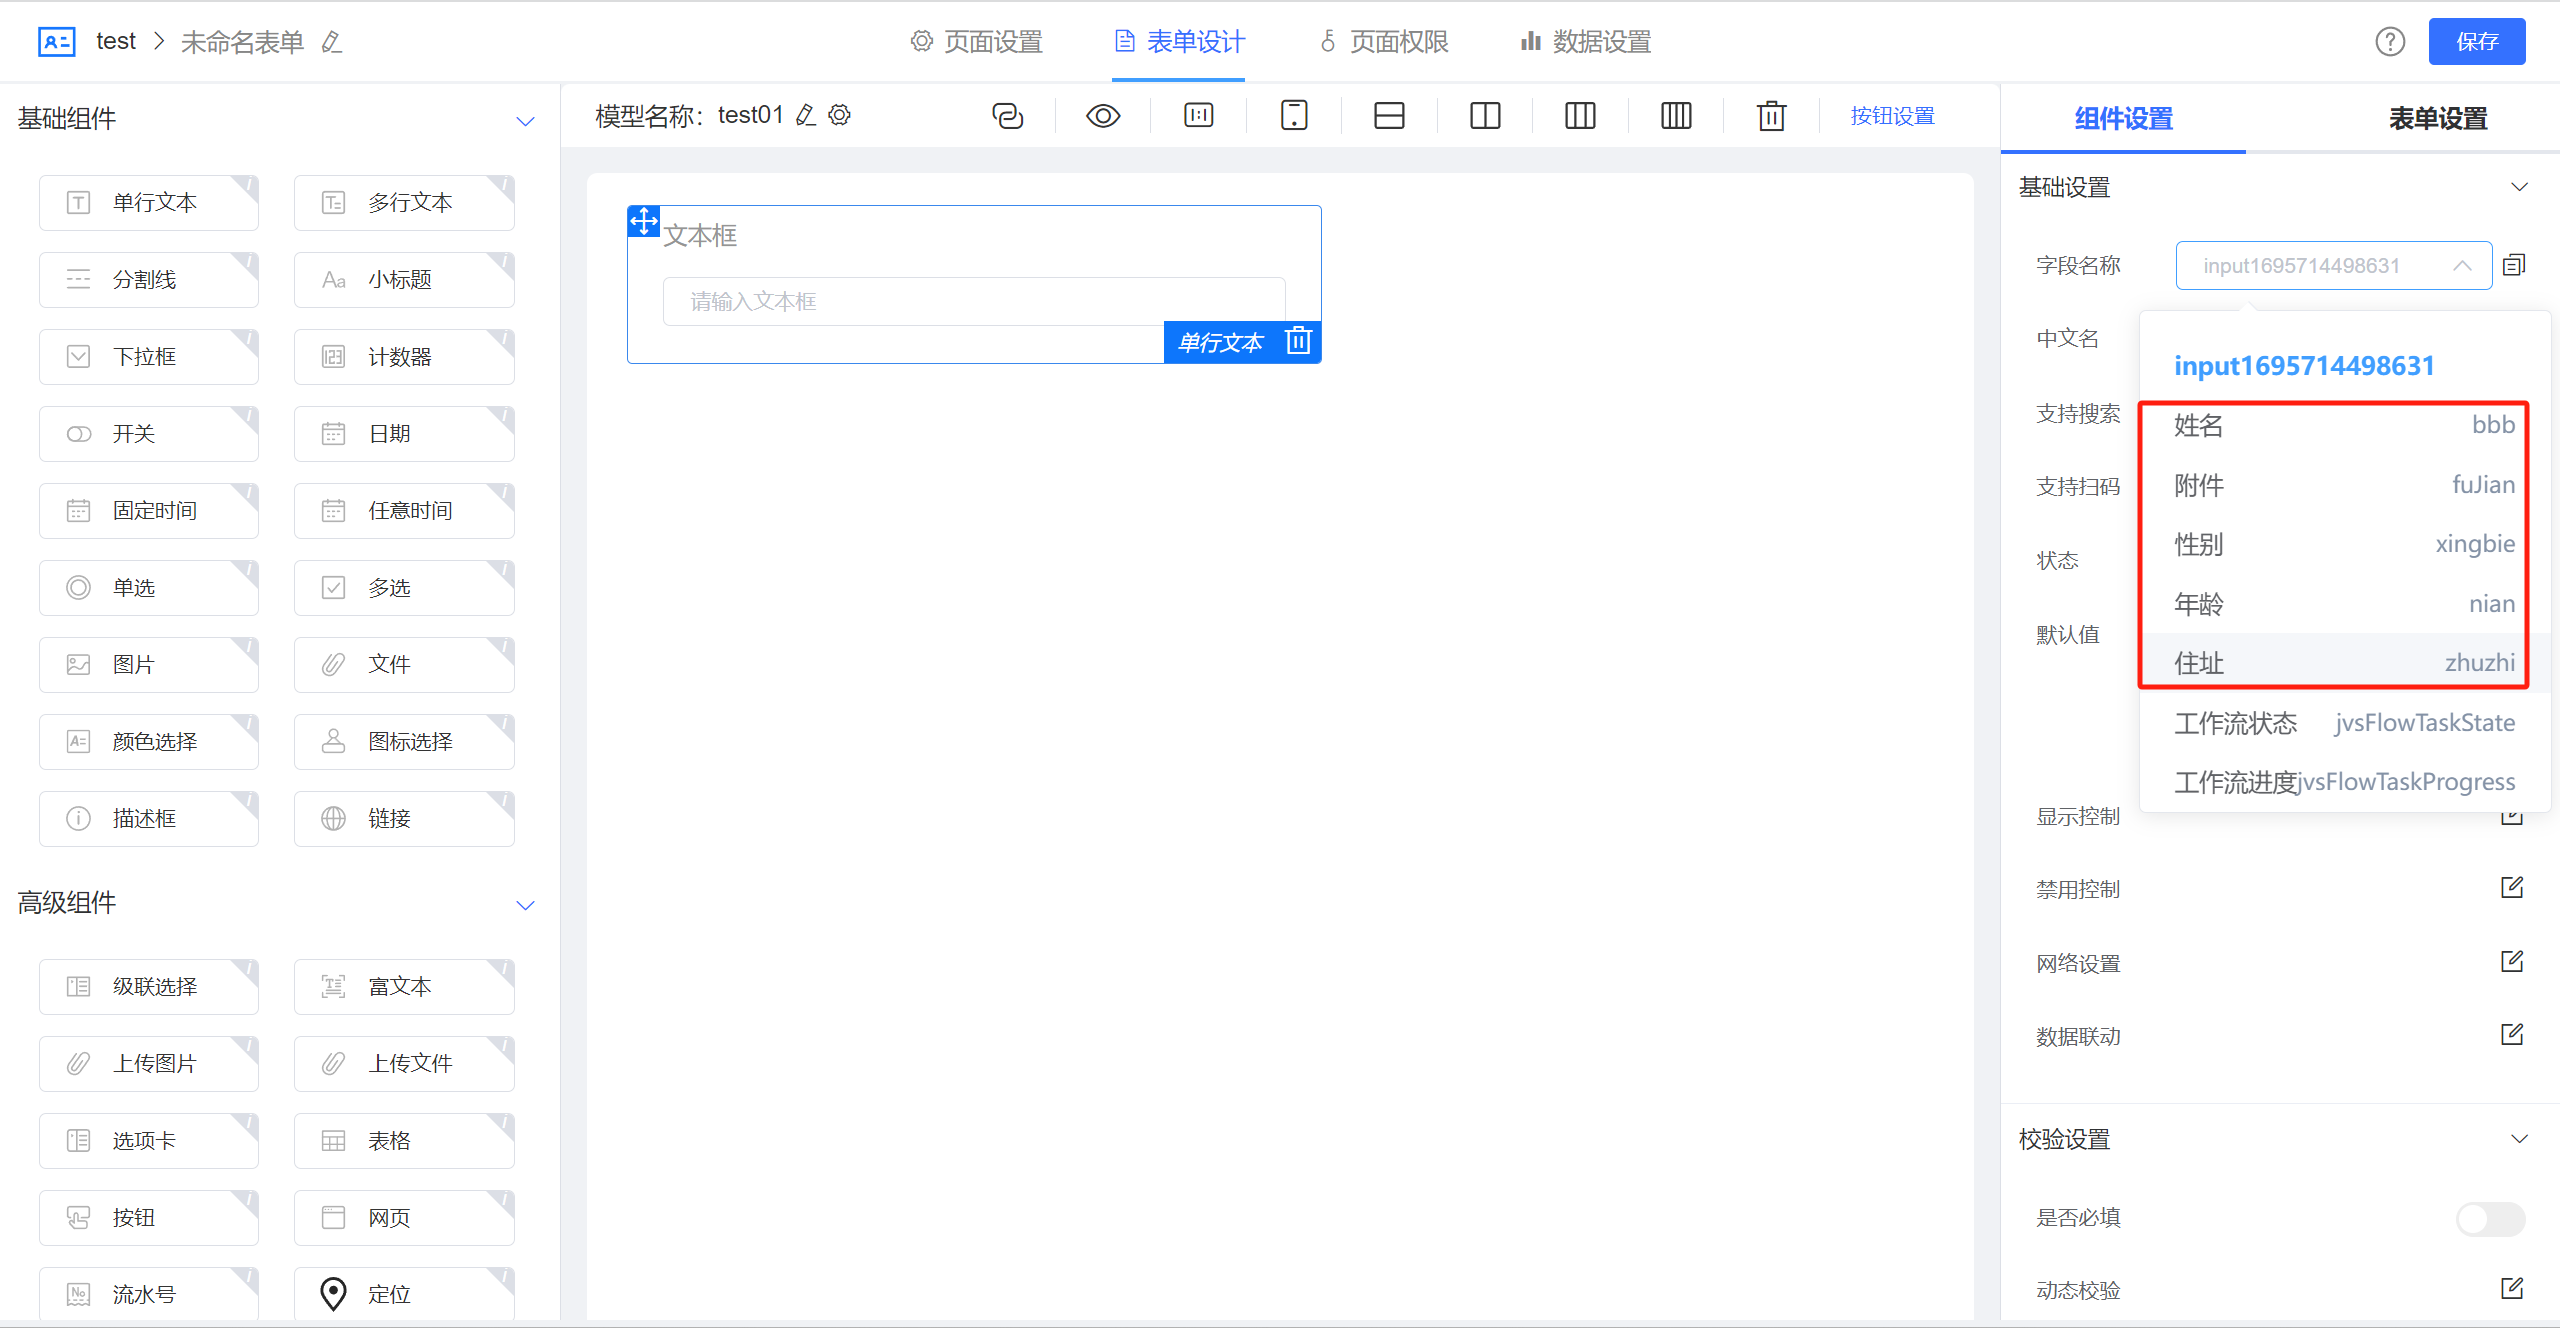Collapse the 基础组件 section
Image resolution: width=2560 pixels, height=1328 pixels.
[x=525, y=121]
